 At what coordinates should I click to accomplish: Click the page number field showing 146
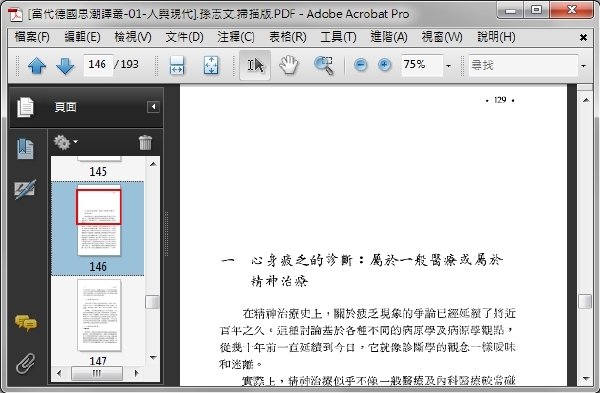tap(98, 64)
